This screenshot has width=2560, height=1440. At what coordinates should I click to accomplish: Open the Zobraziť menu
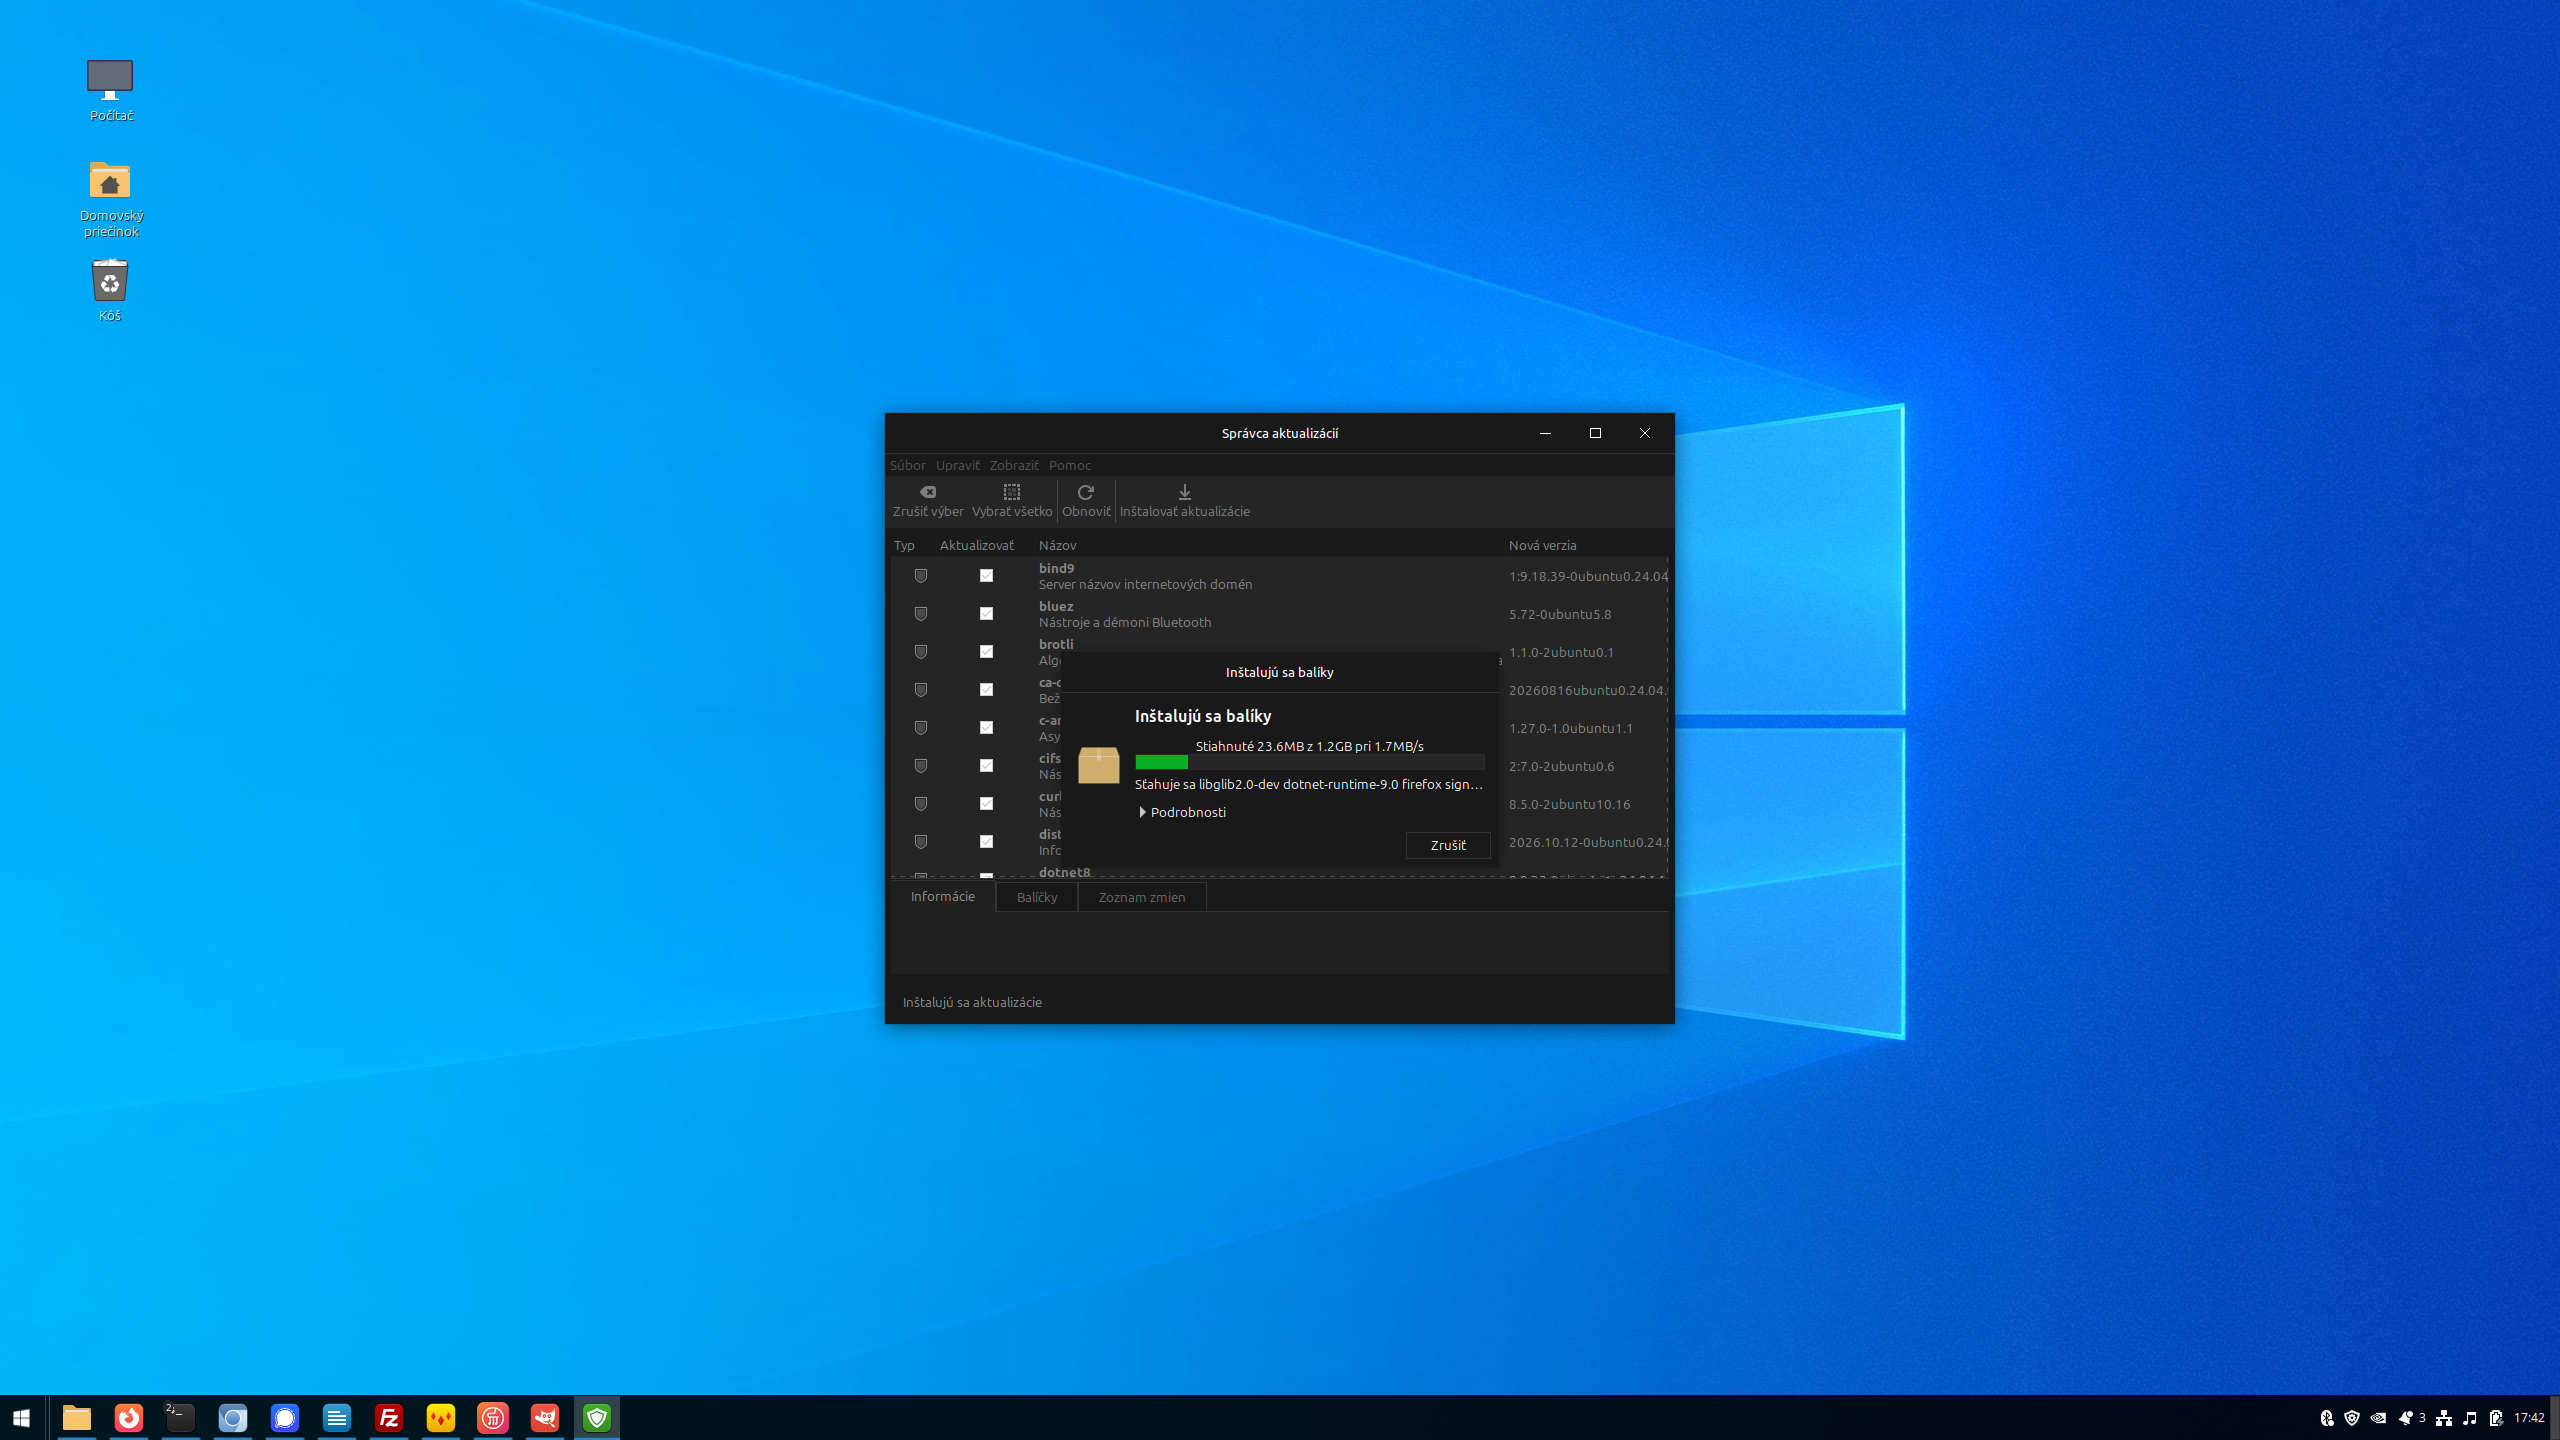click(x=1014, y=465)
